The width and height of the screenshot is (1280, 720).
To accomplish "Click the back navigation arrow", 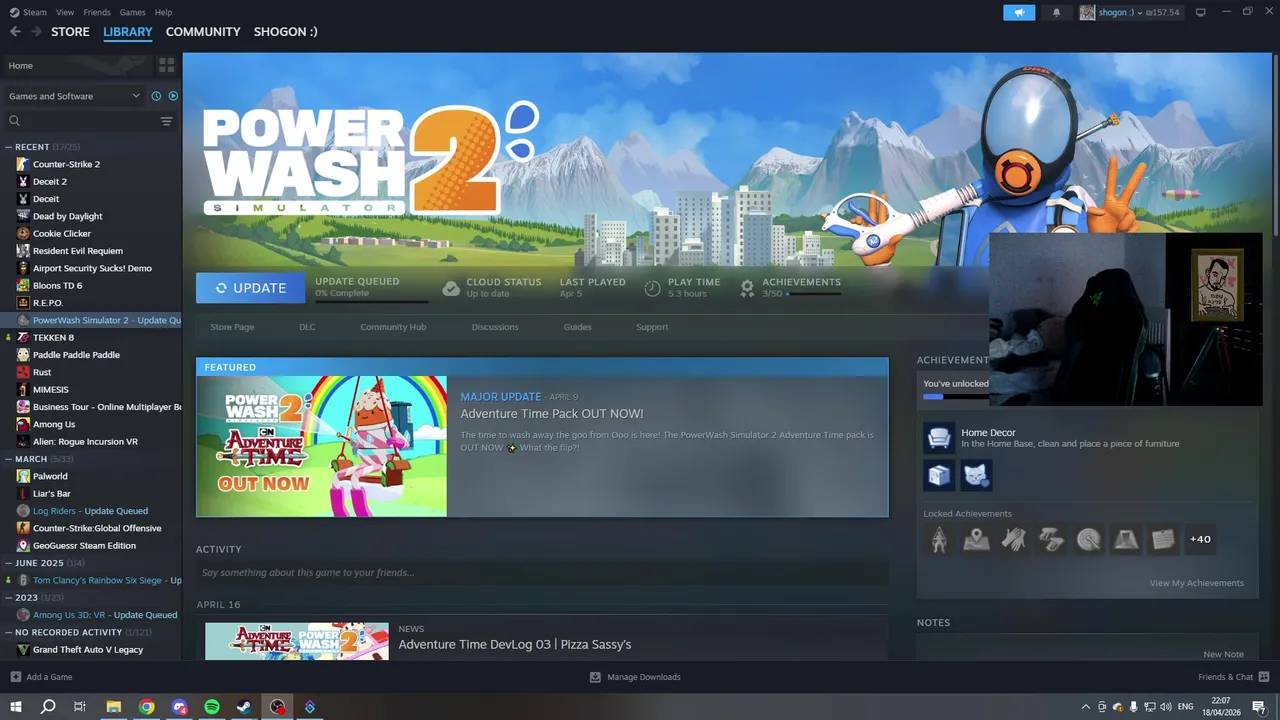I will [x=15, y=32].
